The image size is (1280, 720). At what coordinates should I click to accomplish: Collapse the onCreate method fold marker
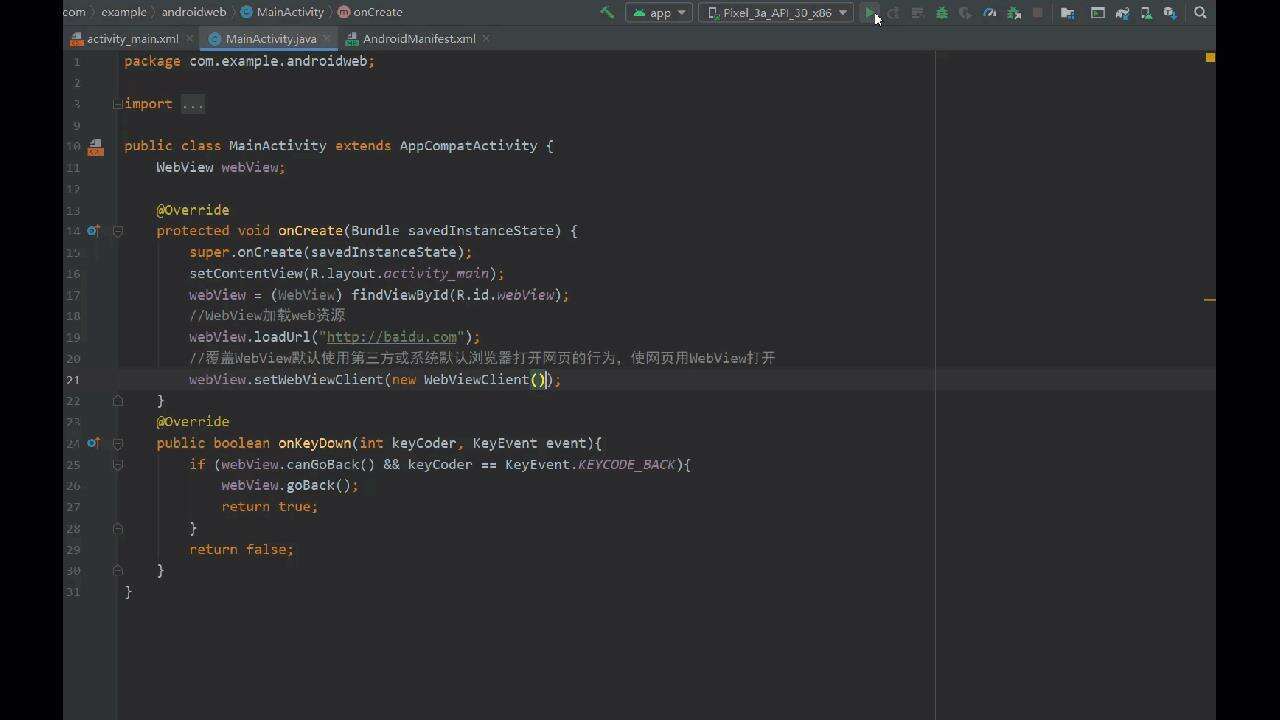tap(118, 231)
